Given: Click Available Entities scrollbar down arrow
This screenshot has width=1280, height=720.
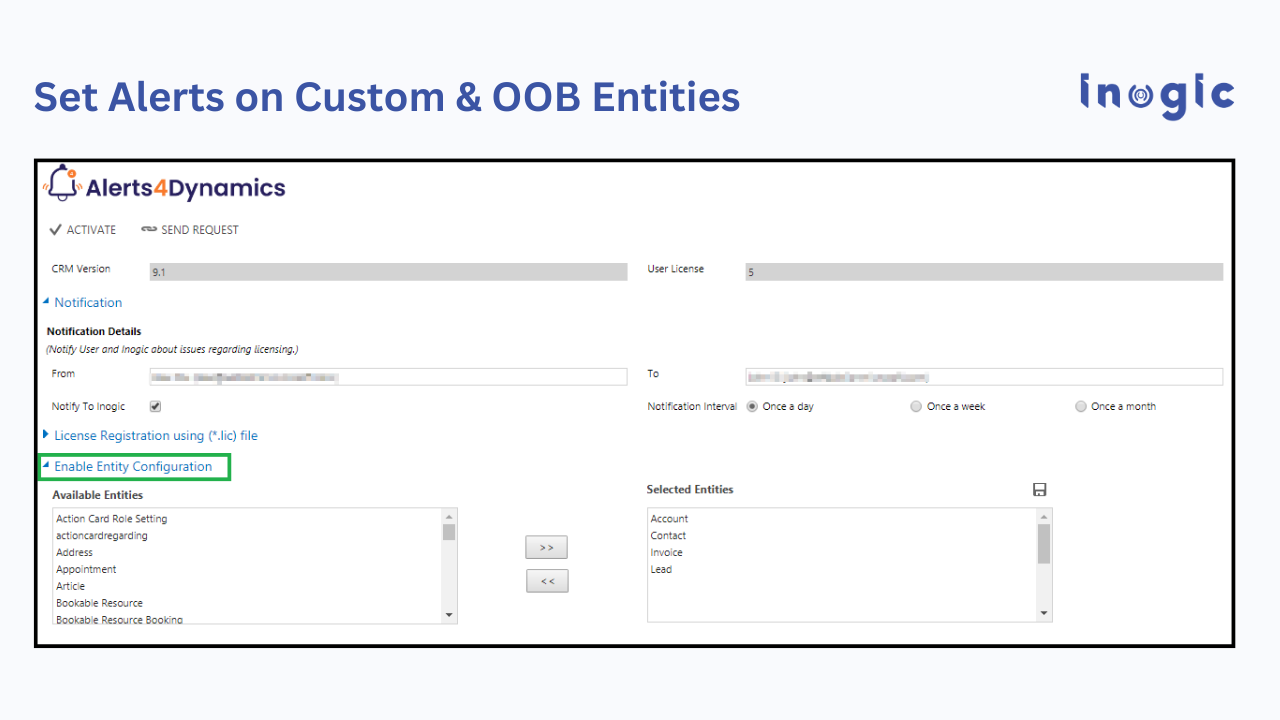Looking at the screenshot, I should click(x=449, y=615).
